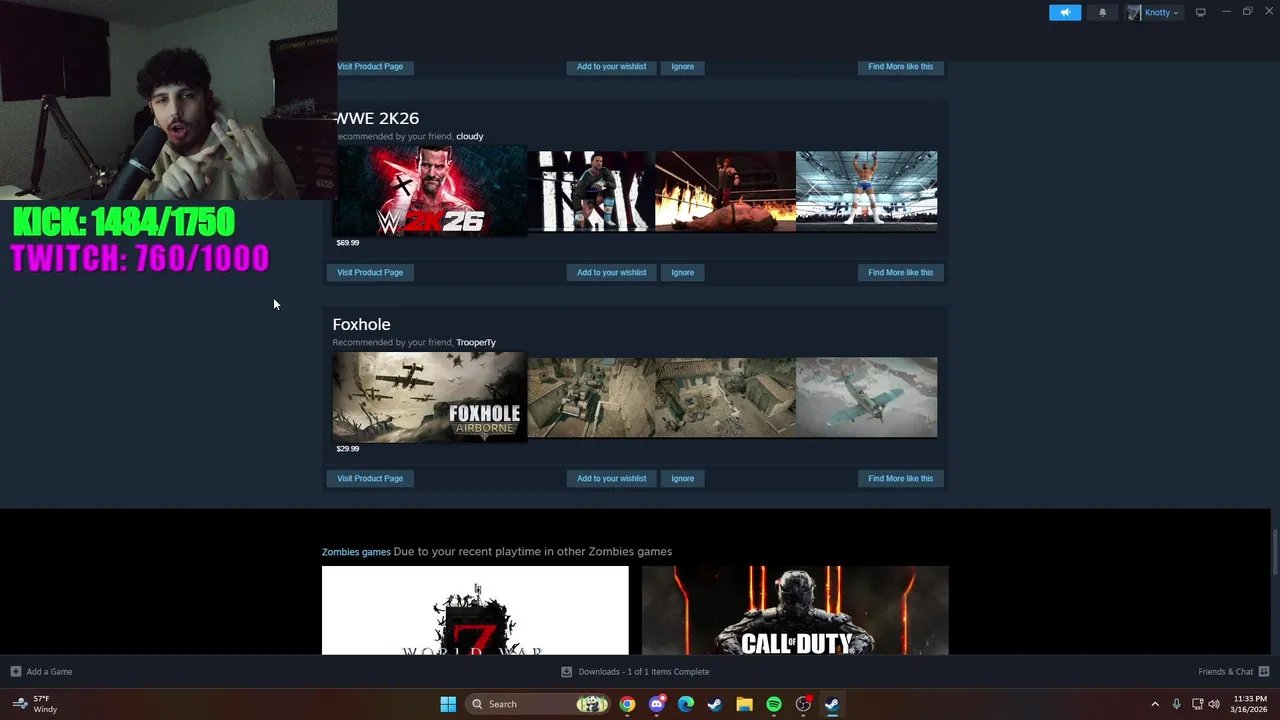The image size is (1280, 720).
Task: Open the Zombies games tag link
Action: [x=356, y=551]
